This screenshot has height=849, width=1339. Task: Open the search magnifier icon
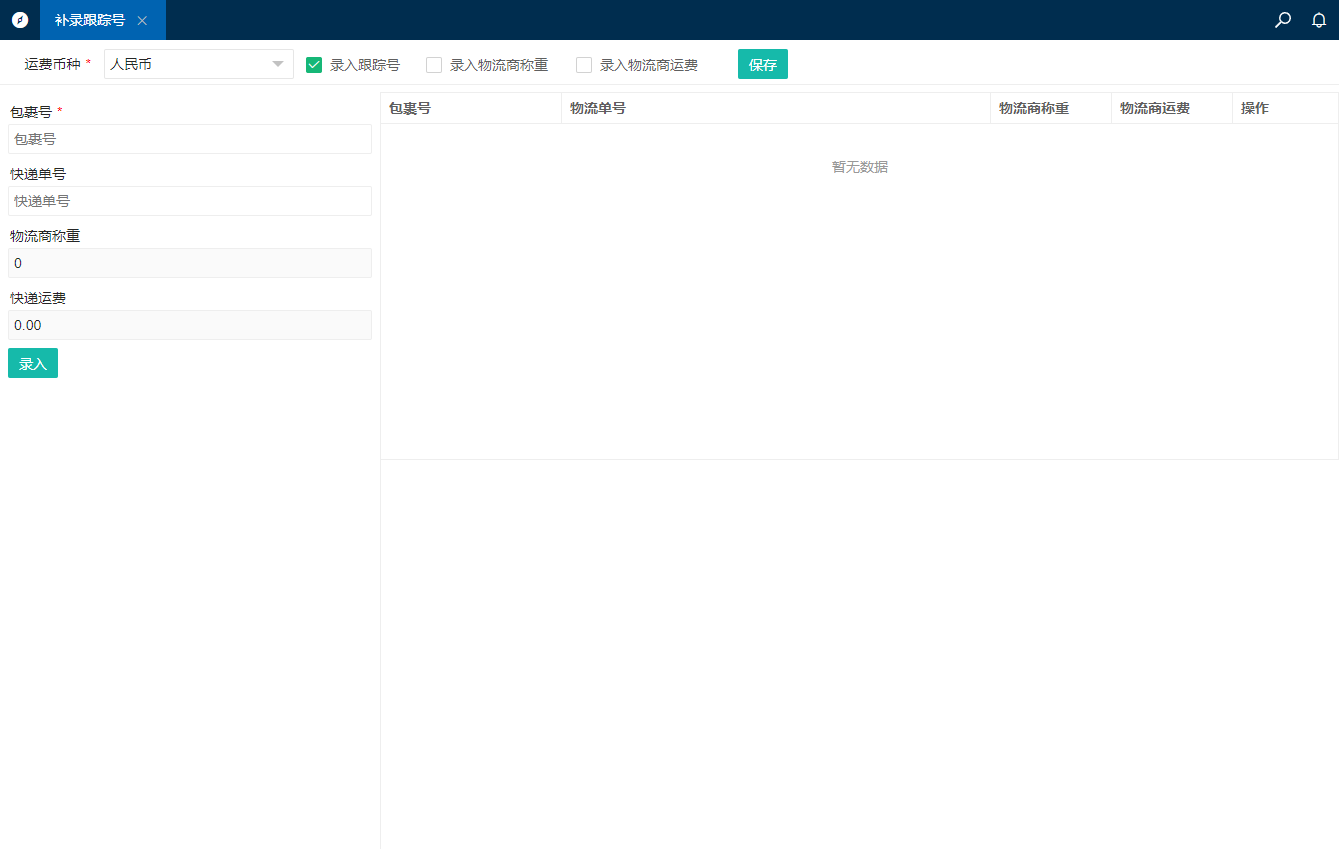point(1283,20)
